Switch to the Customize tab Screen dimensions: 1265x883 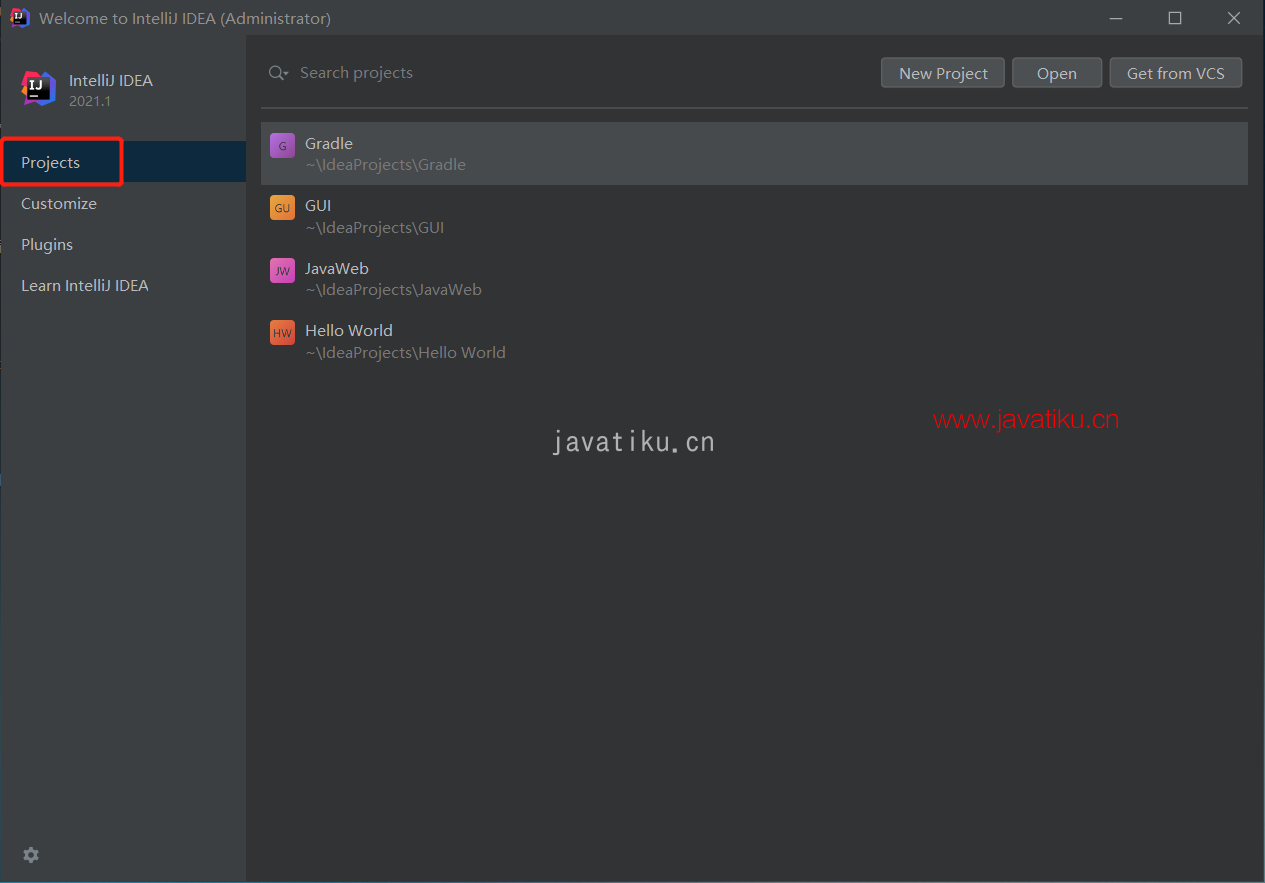(123, 203)
